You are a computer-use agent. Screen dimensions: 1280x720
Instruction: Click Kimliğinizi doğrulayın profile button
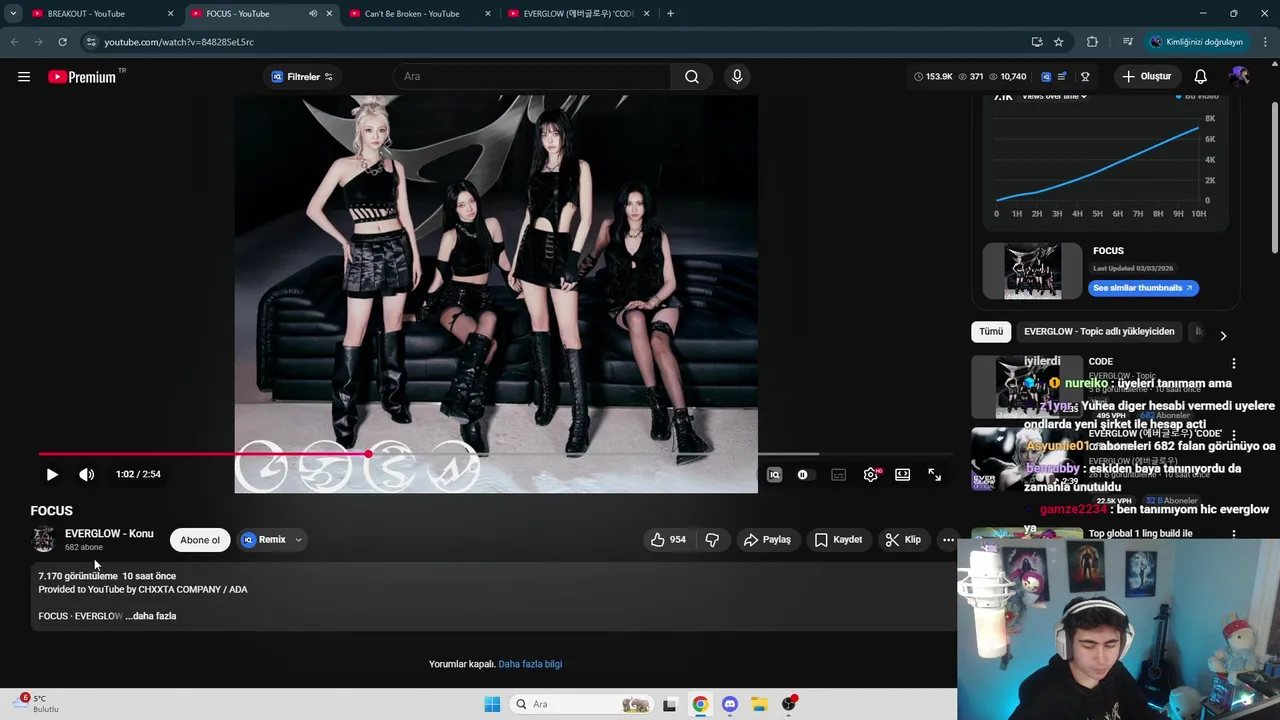[x=1197, y=42]
